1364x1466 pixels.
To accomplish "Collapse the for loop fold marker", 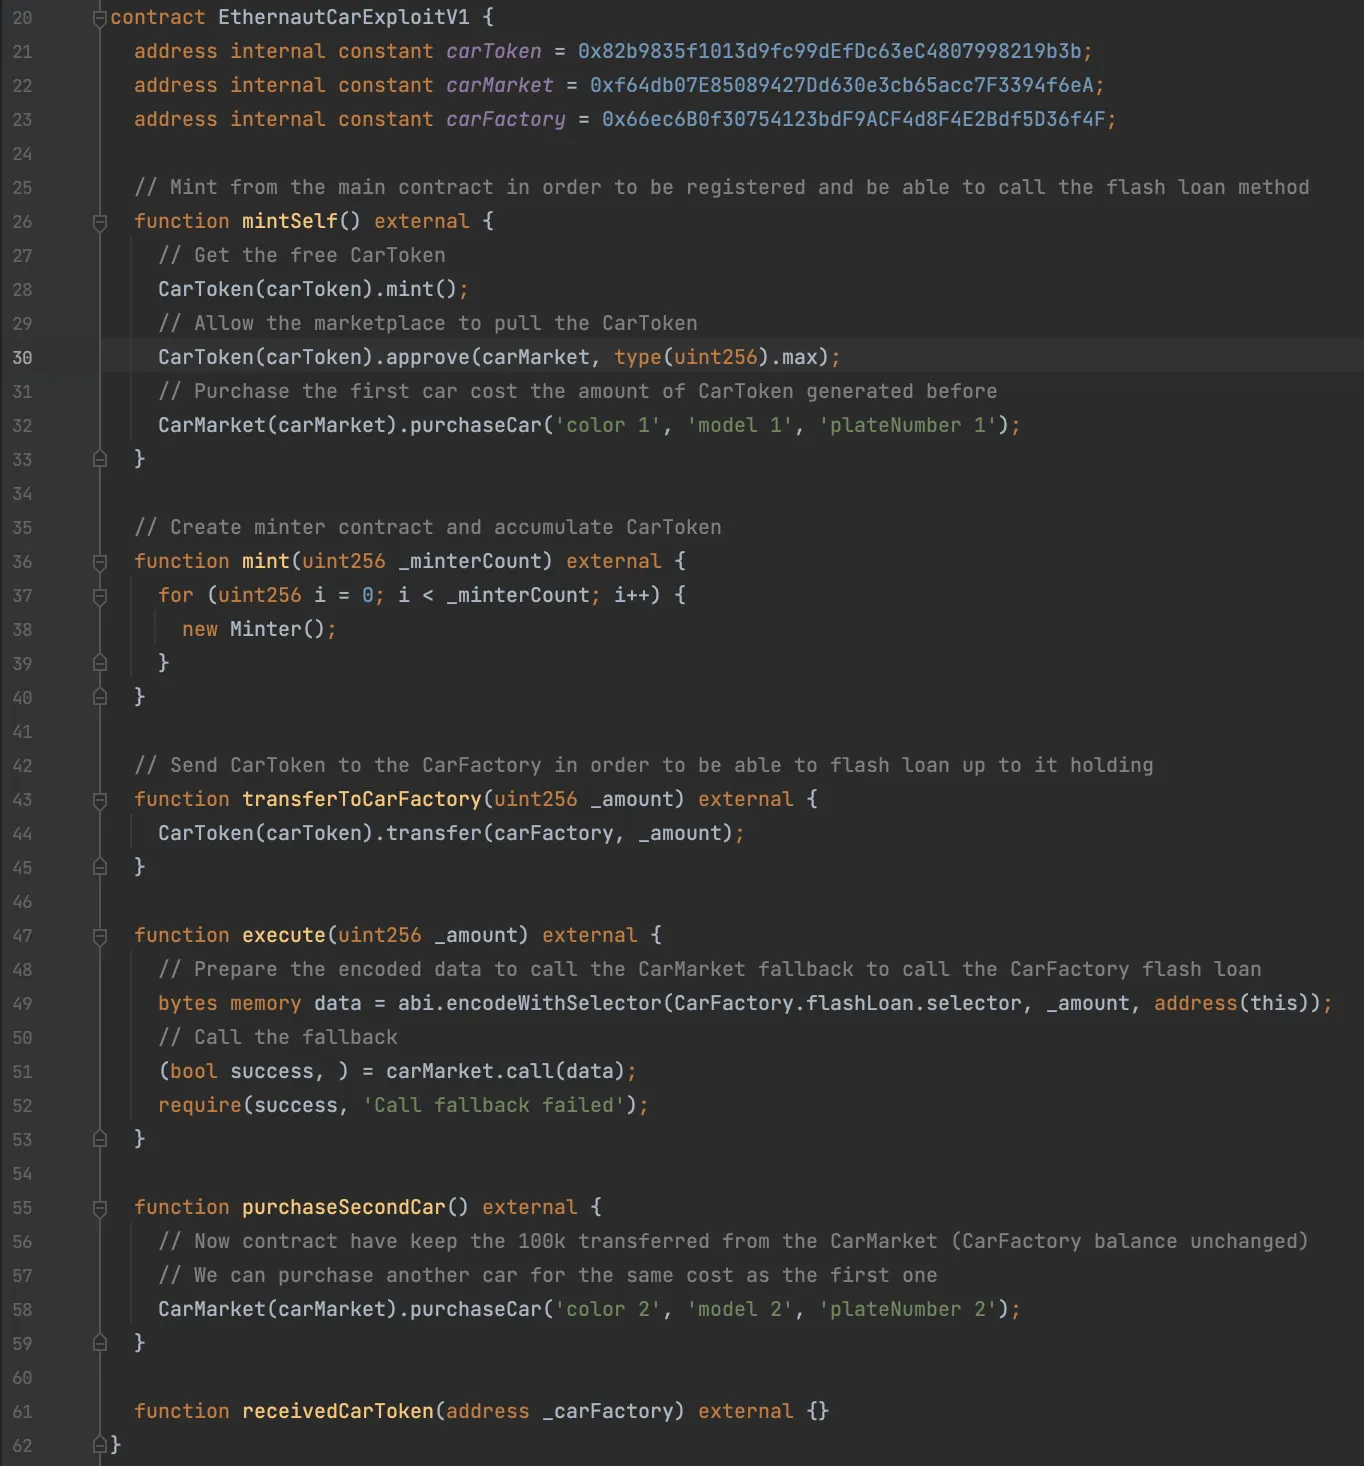I will pyautogui.click(x=99, y=596).
